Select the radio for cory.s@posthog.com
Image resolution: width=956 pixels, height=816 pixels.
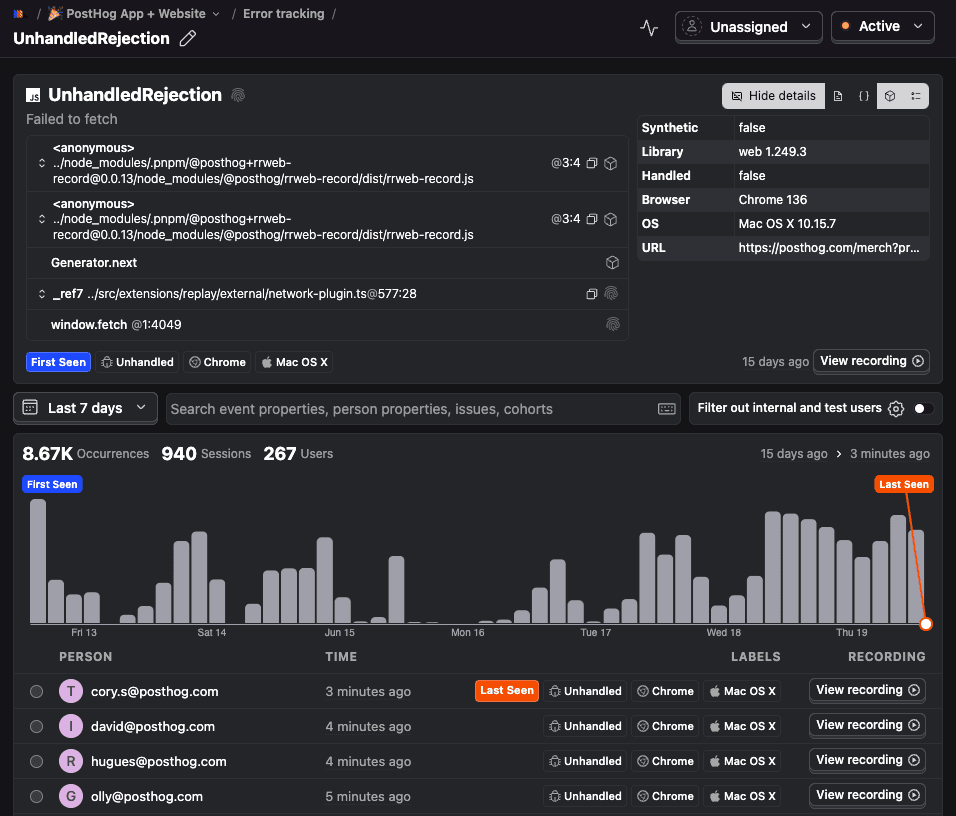click(x=37, y=692)
